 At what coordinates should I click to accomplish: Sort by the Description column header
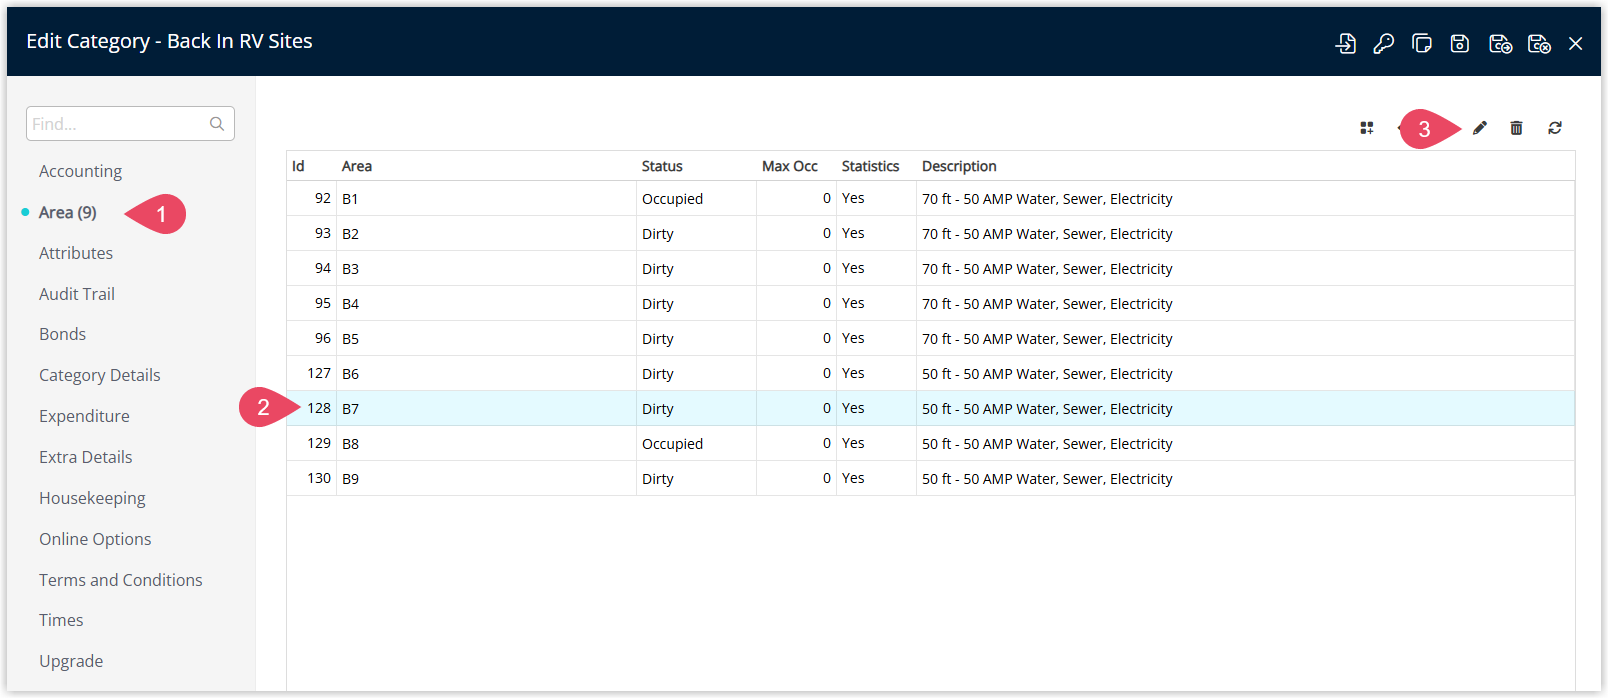959,166
